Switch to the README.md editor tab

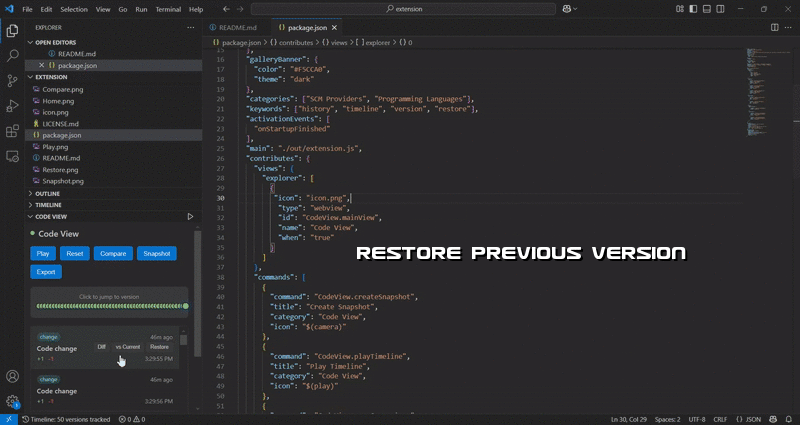[237, 28]
